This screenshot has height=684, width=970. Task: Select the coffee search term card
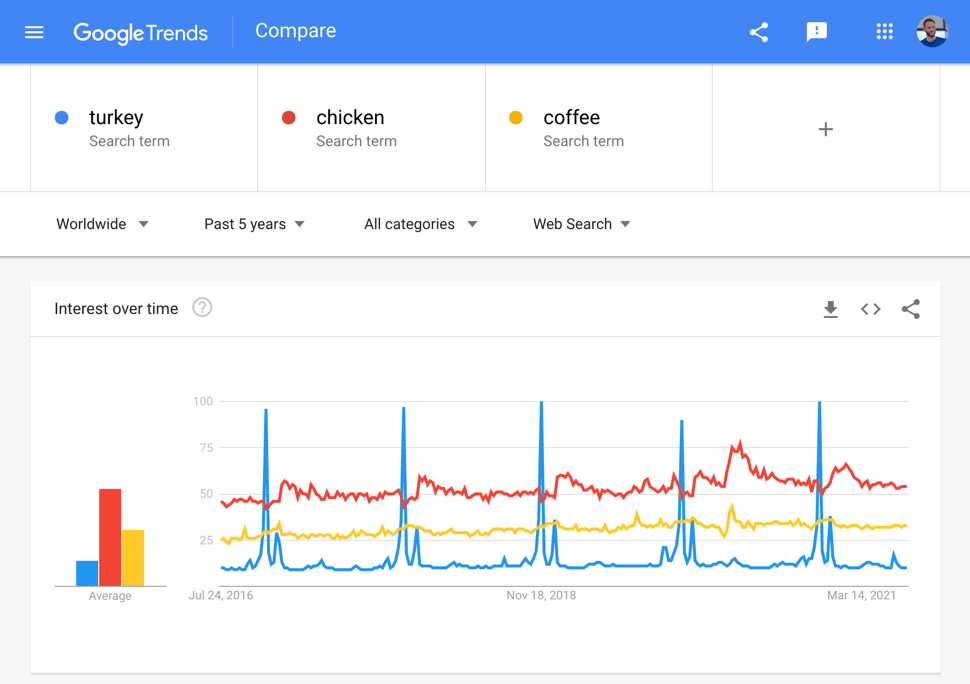pyautogui.click(x=598, y=127)
